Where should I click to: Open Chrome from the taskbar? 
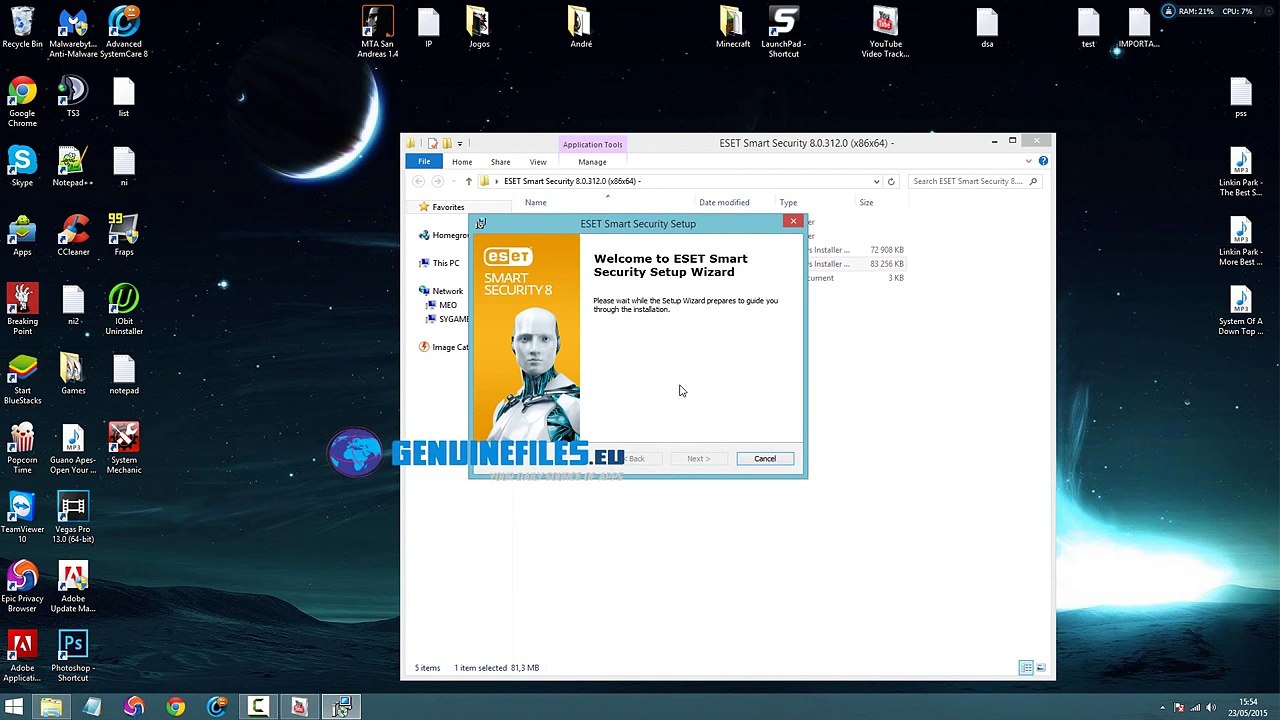coord(175,708)
